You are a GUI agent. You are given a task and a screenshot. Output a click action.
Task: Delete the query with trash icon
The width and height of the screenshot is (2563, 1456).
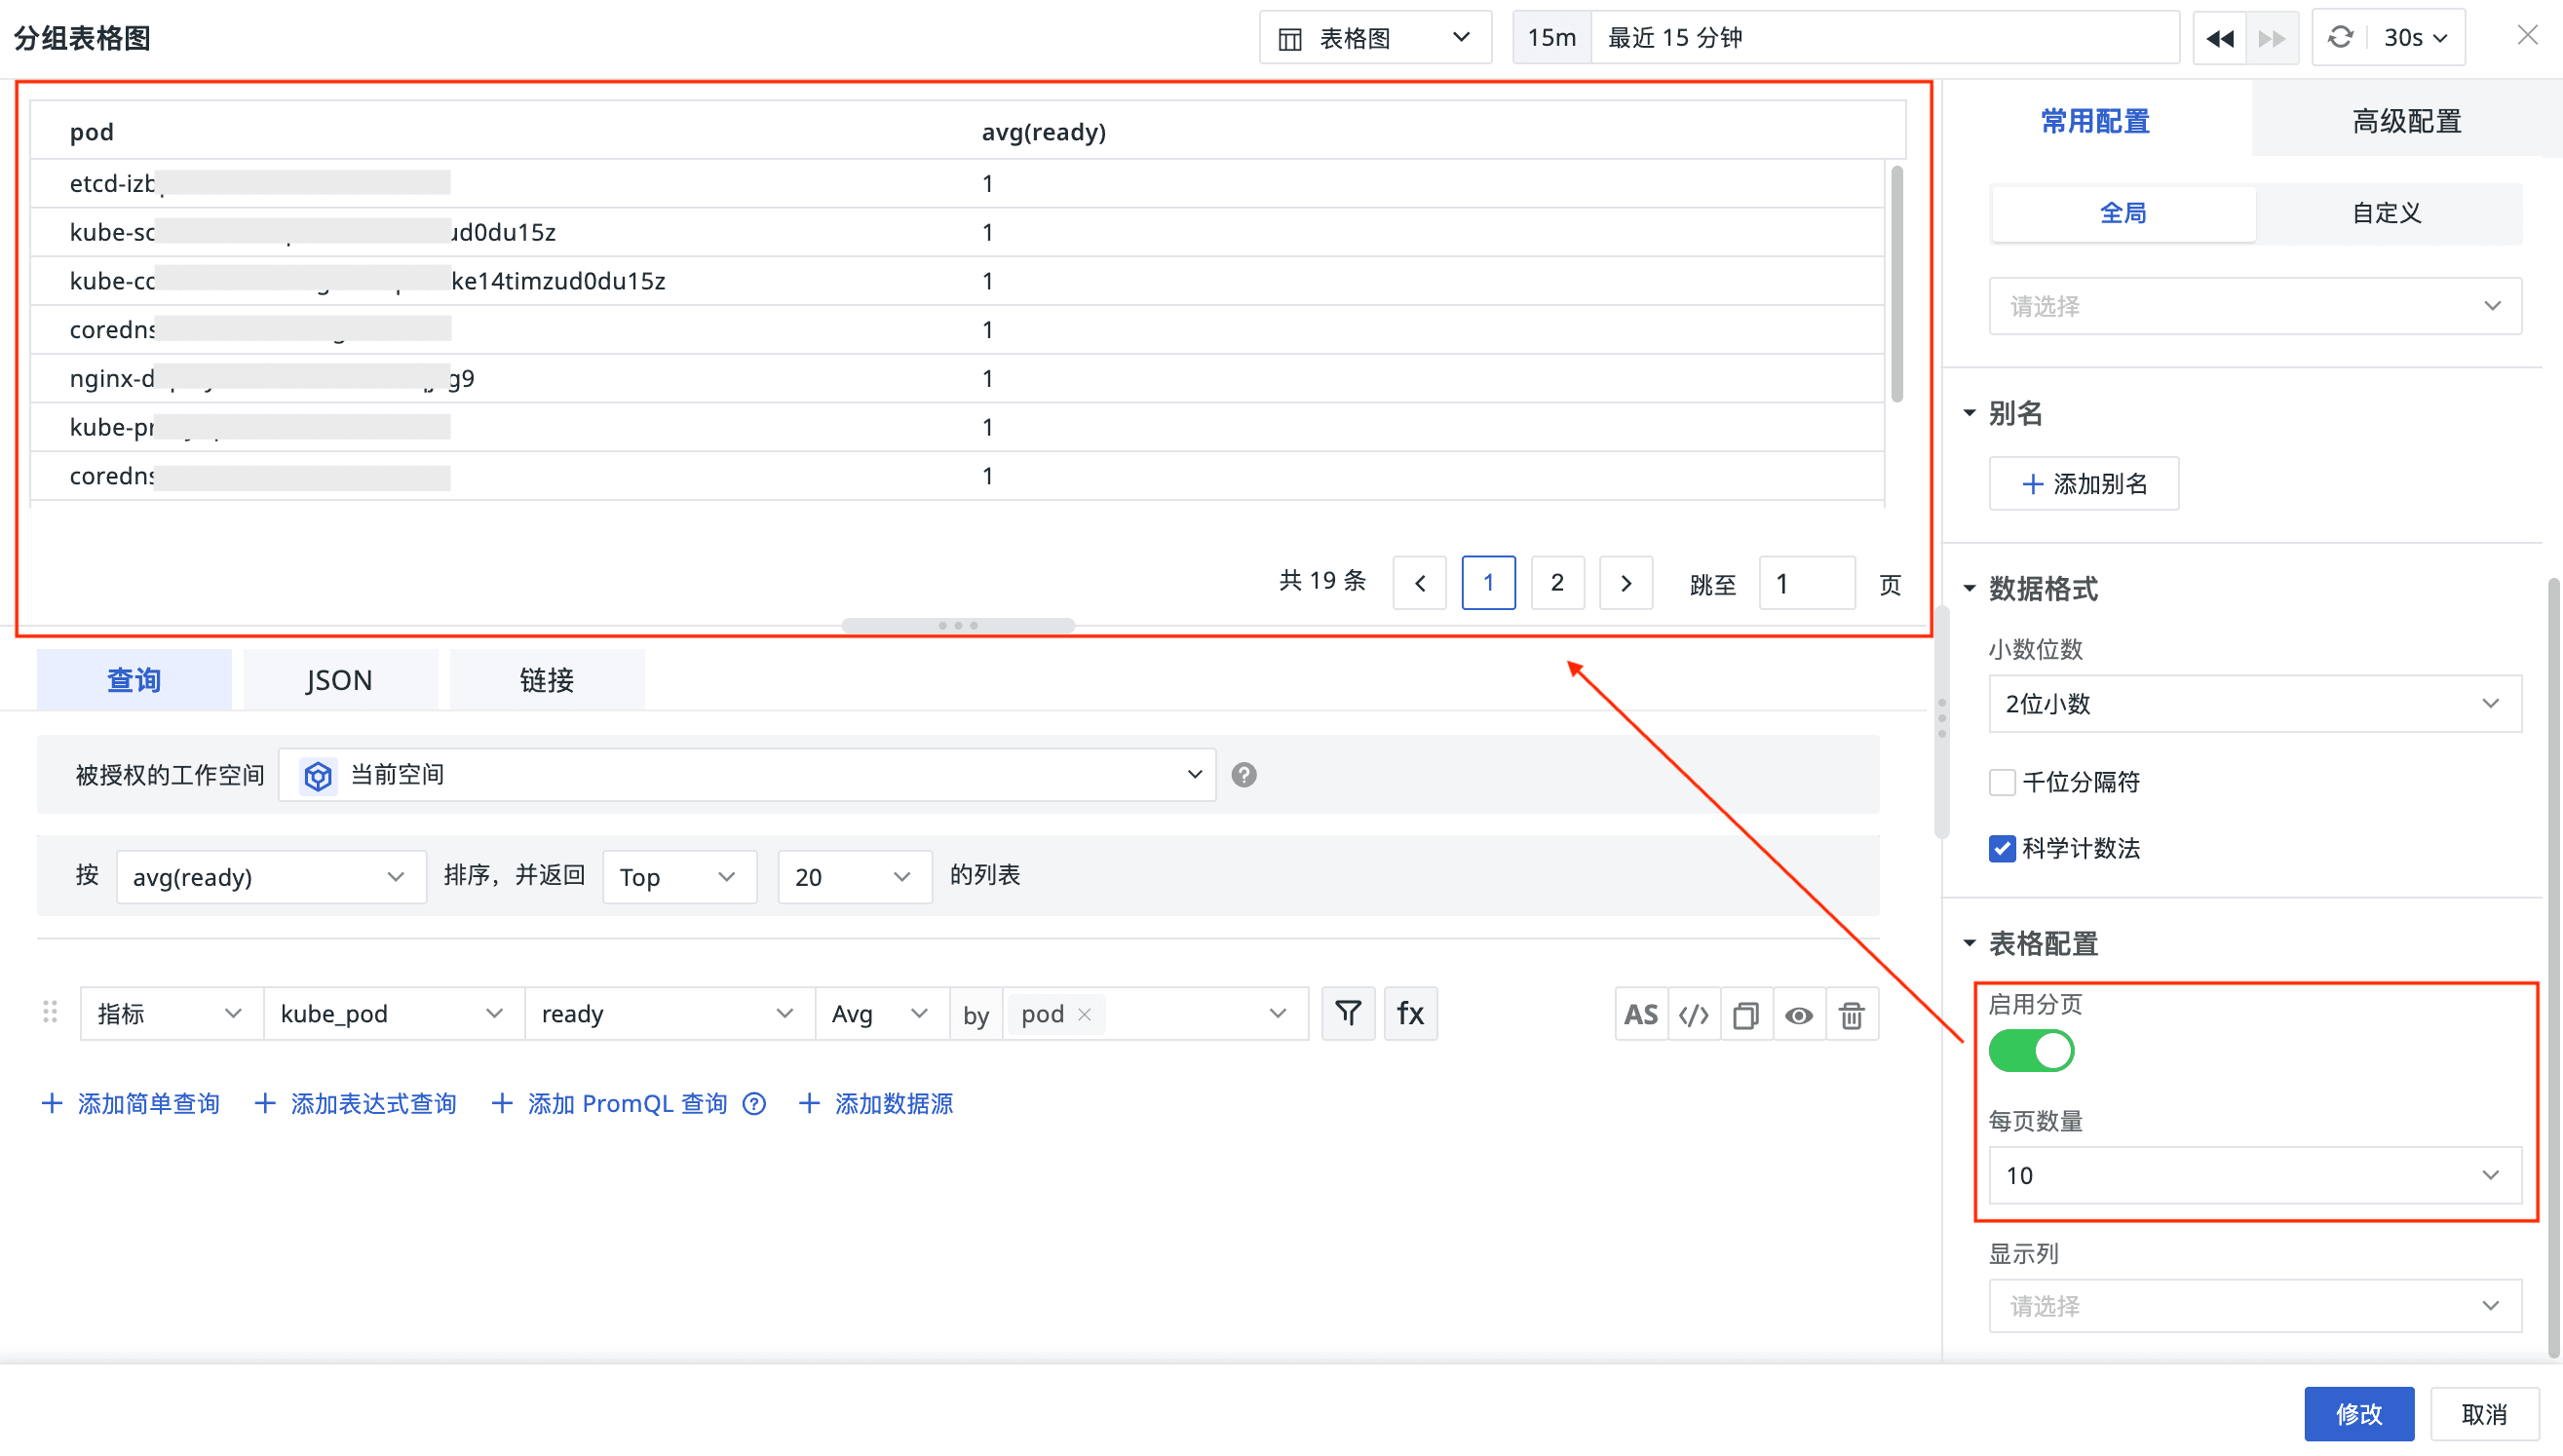click(1851, 1015)
